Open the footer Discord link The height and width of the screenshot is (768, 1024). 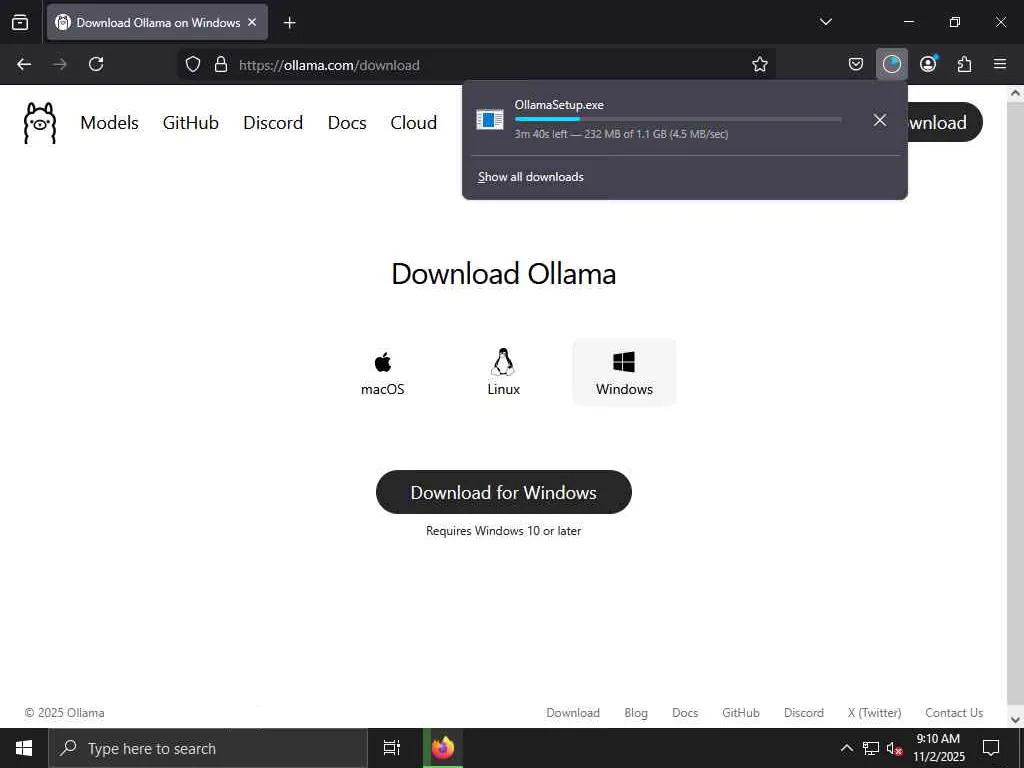[x=803, y=712]
